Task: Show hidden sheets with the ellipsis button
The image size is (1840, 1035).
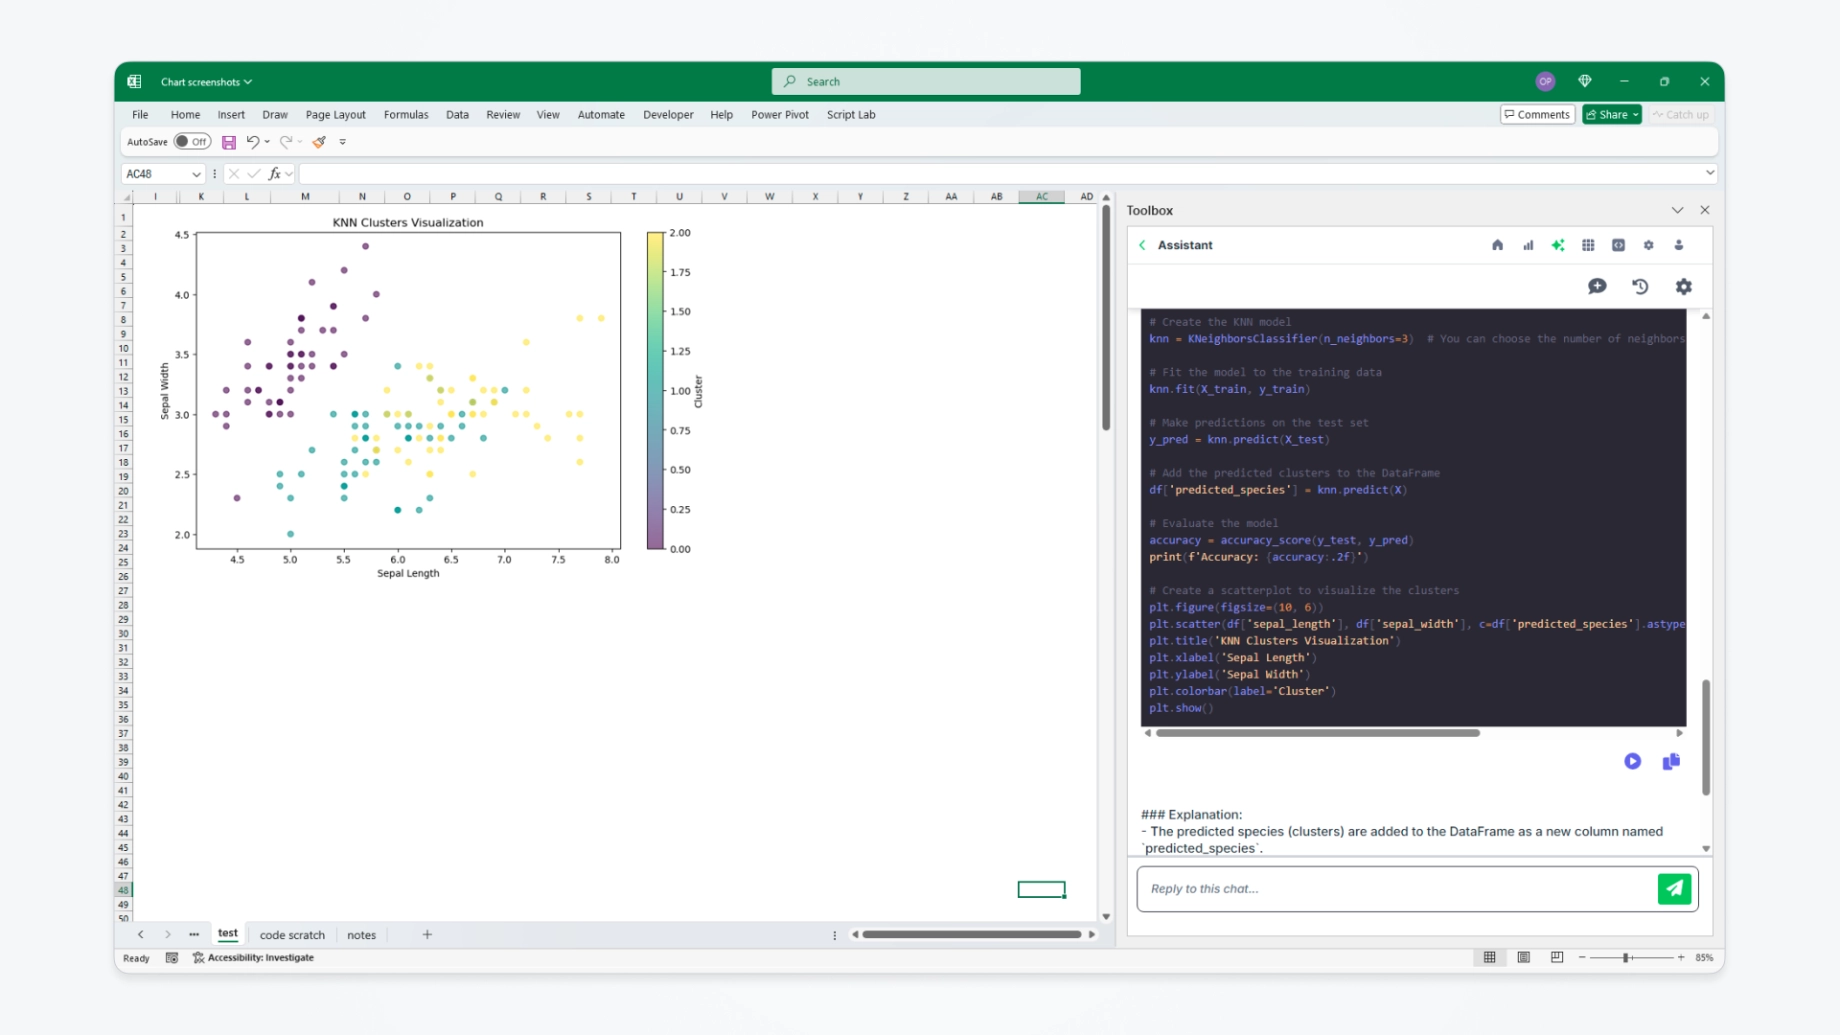Action: (194, 935)
